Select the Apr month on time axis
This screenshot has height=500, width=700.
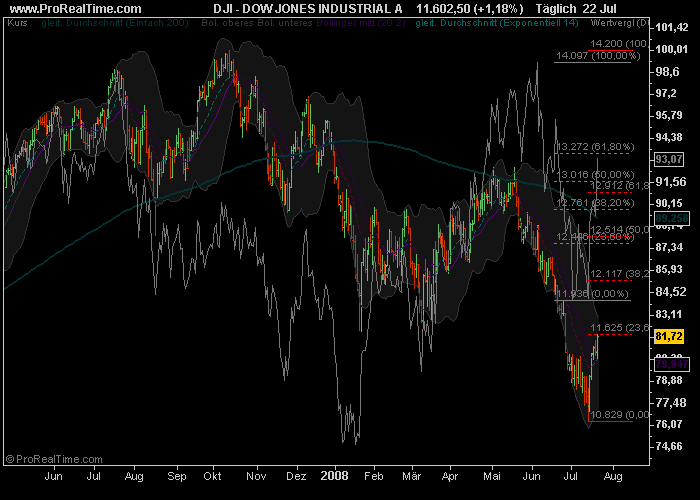point(450,477)
